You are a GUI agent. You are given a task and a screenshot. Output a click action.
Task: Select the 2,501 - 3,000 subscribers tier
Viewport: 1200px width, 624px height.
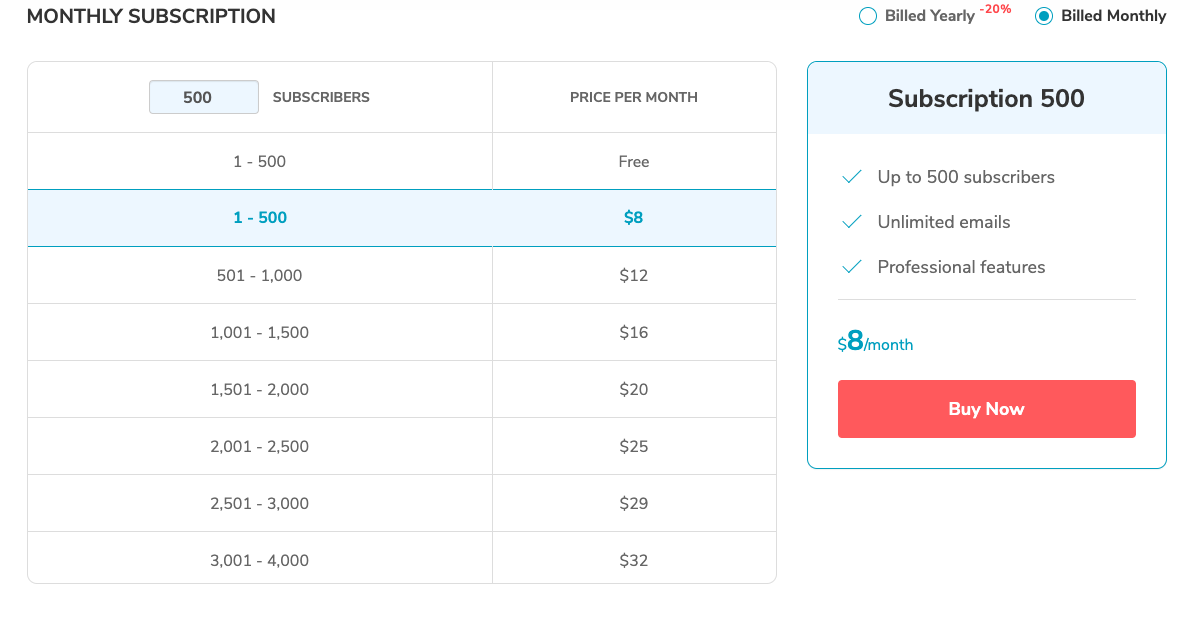click(x=260, y=503)
